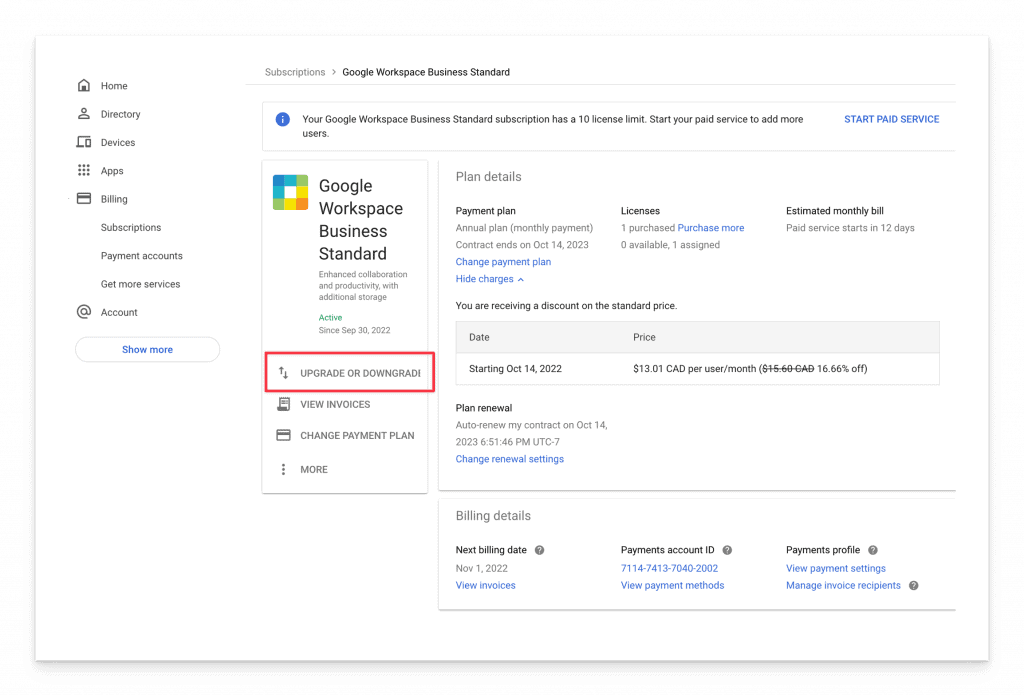Viewport: 1024px width, 696px height.
Task: Click the Price column header
Action: pos(644,338)
